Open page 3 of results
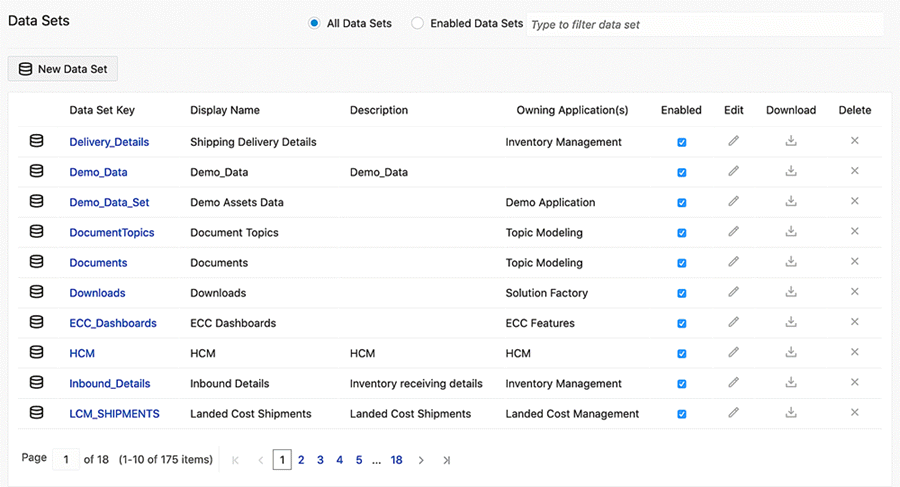This screenshot has width=900, height=487. pyautogui.click(x=320, y=460)
